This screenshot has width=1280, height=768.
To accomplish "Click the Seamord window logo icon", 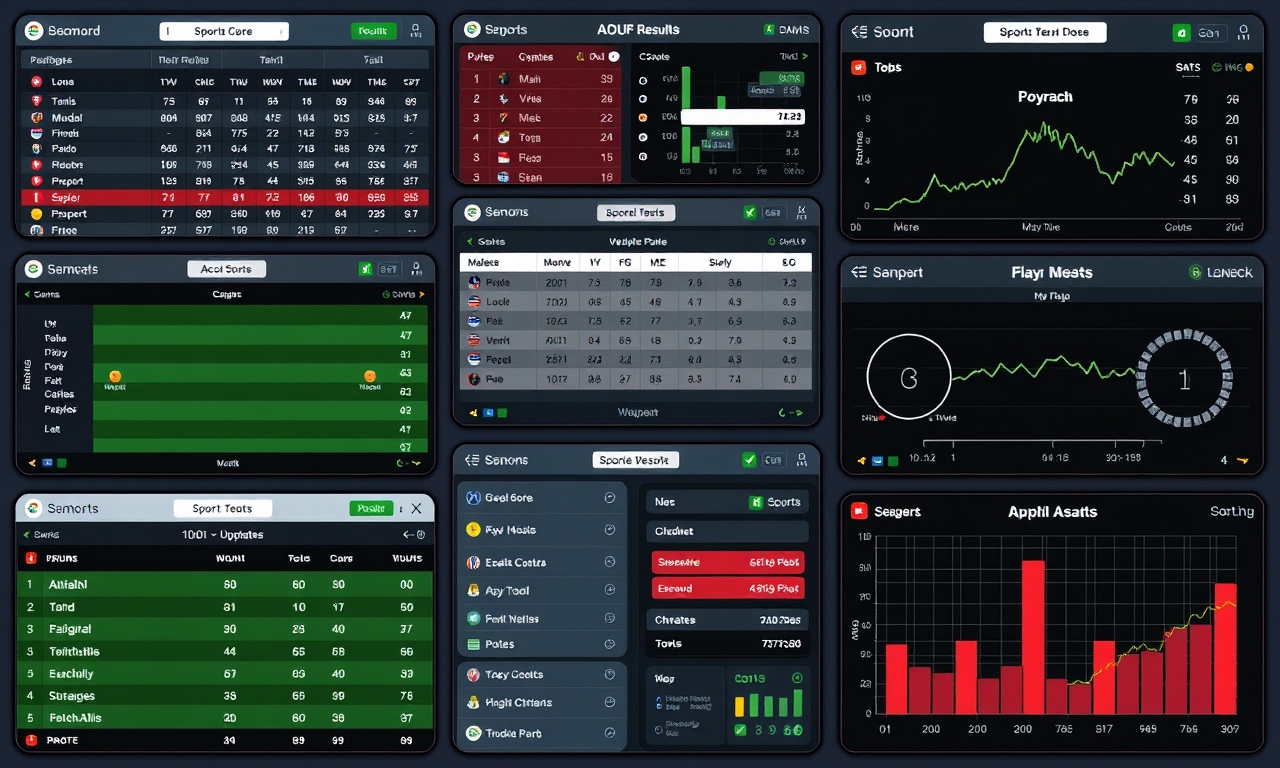I will click(x=34, y=31).
